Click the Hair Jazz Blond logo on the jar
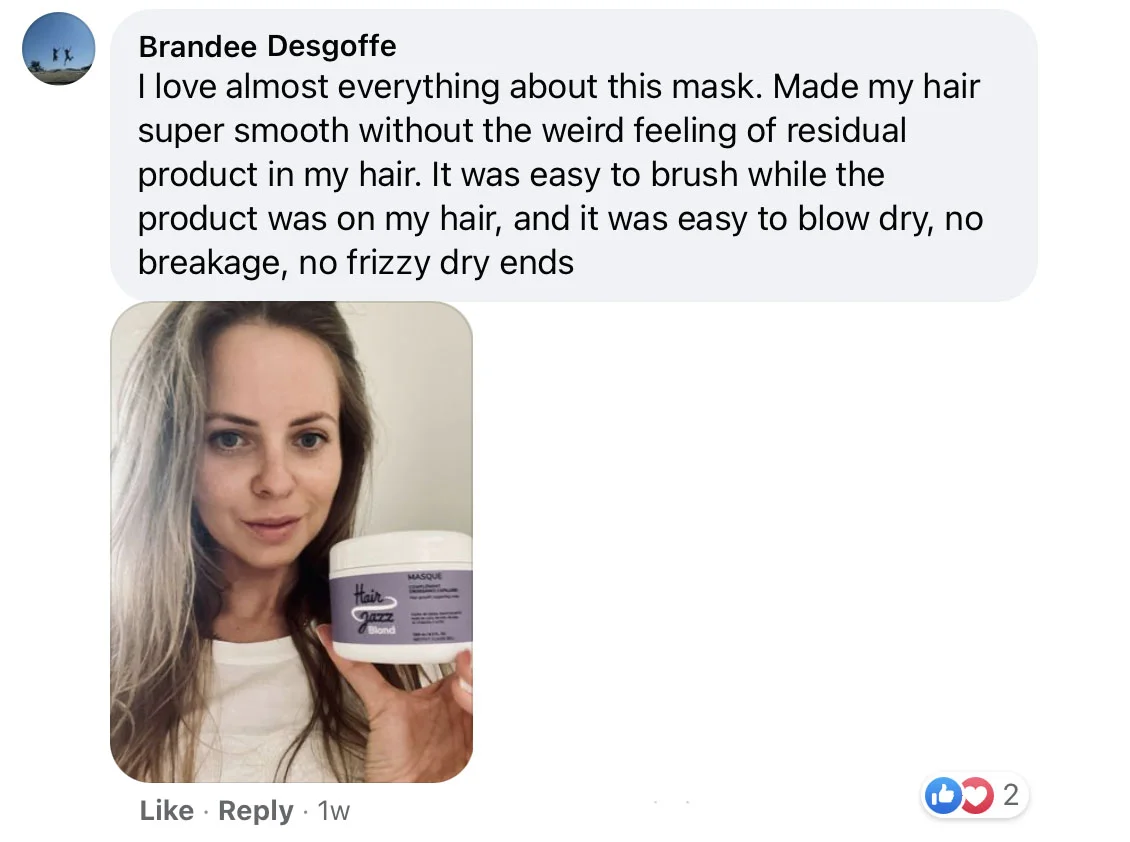Viewport: 1130px width, 842px height. click(375, 611)
